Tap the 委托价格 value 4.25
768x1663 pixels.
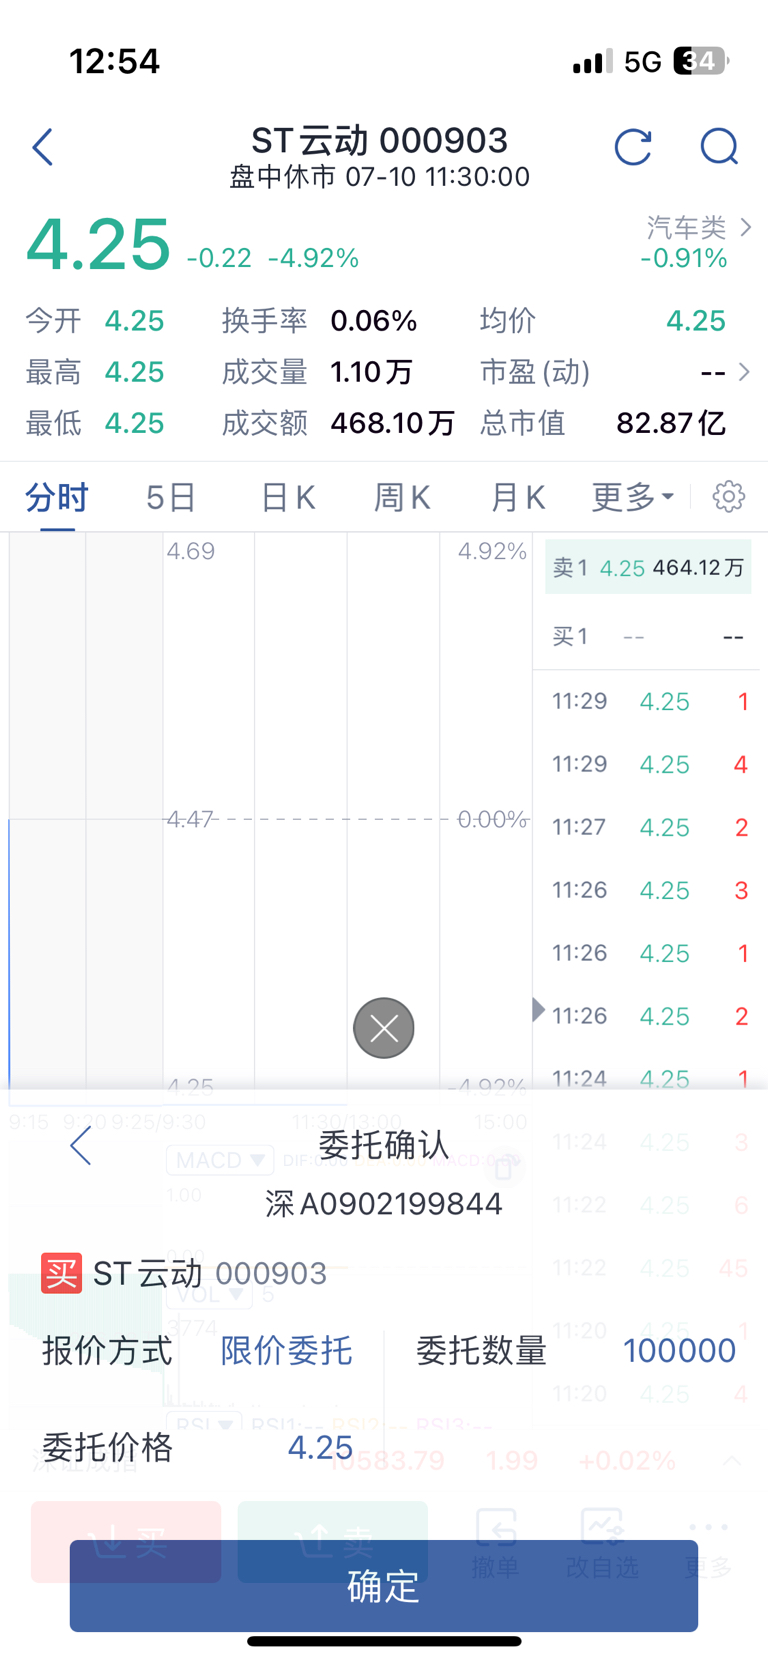tap(320, 1447)
